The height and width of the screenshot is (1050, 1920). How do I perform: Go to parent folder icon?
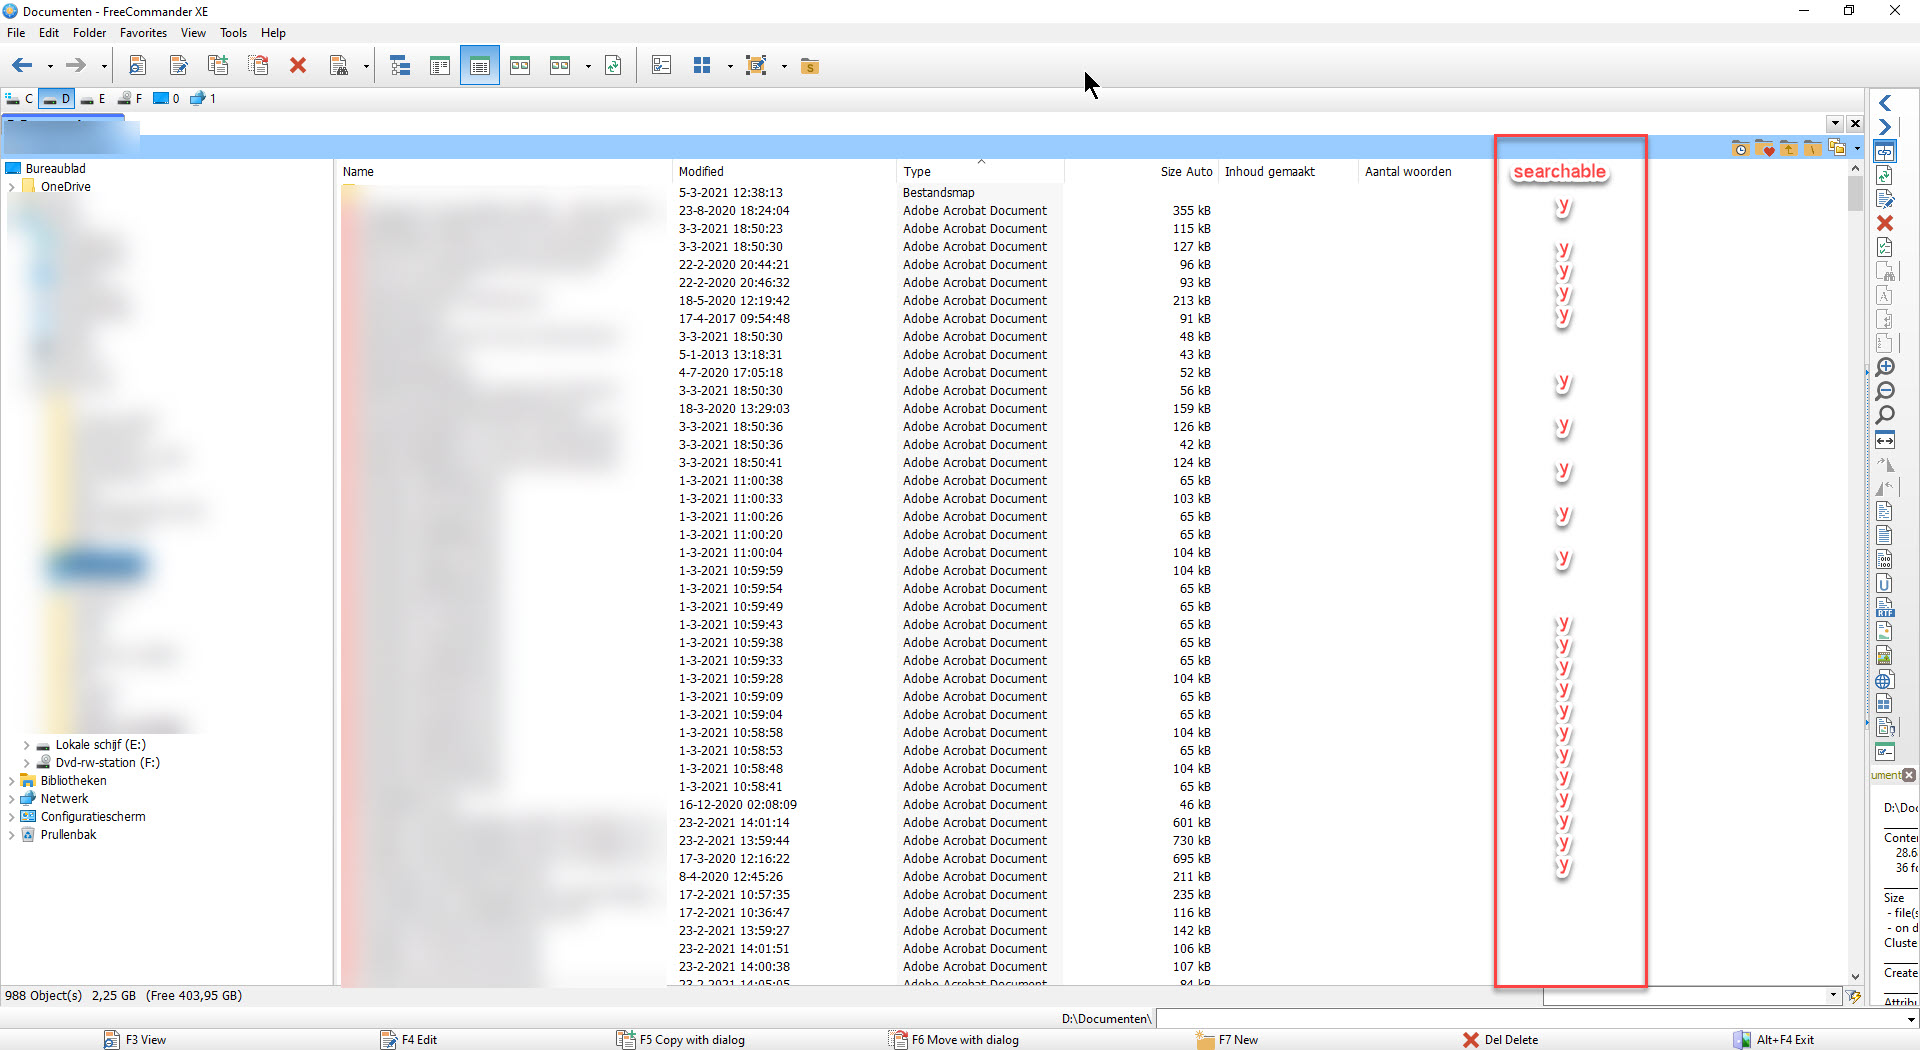(1788, 149)
